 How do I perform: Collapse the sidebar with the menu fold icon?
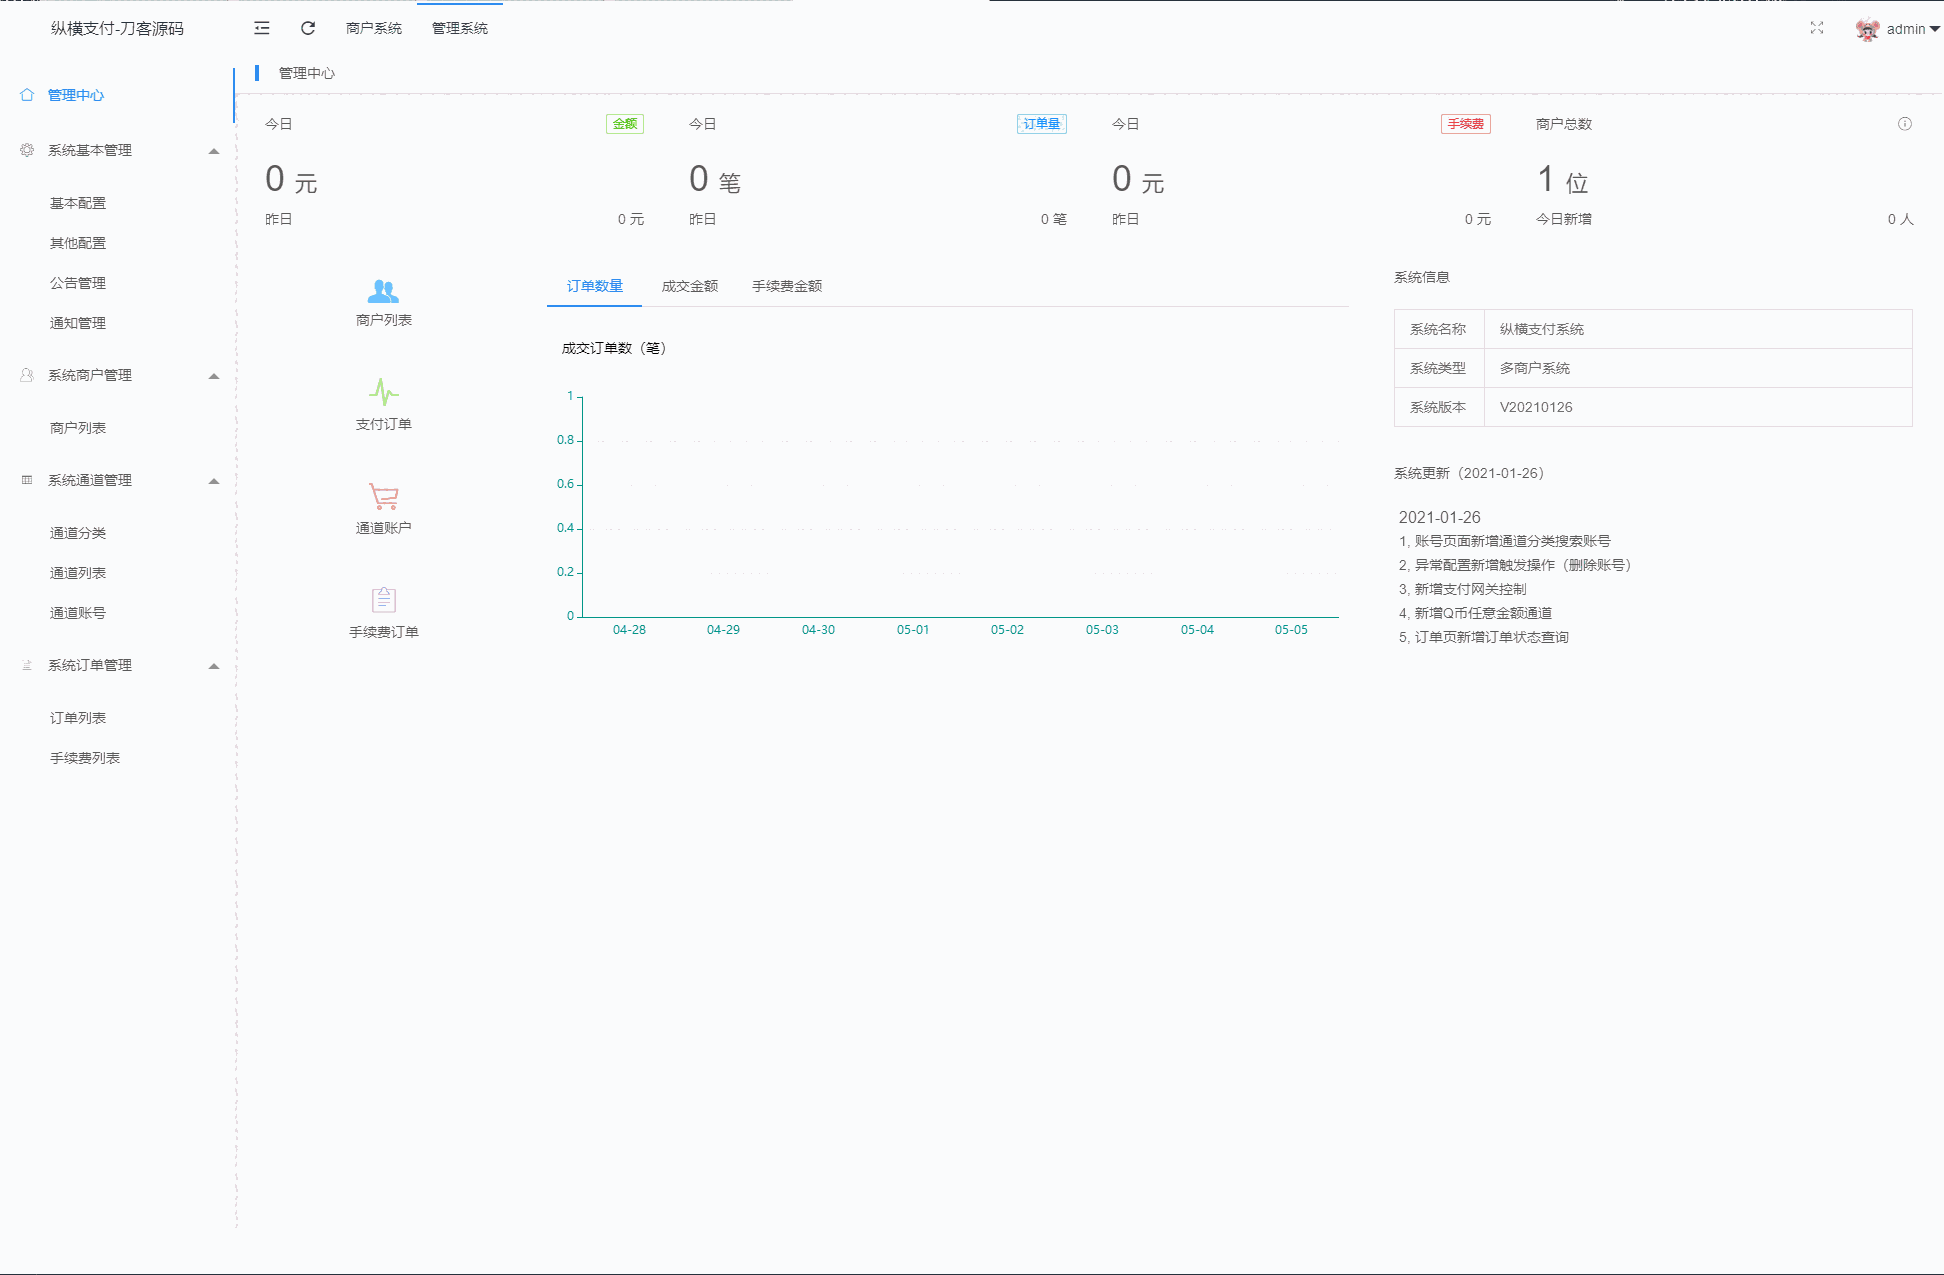262,28
